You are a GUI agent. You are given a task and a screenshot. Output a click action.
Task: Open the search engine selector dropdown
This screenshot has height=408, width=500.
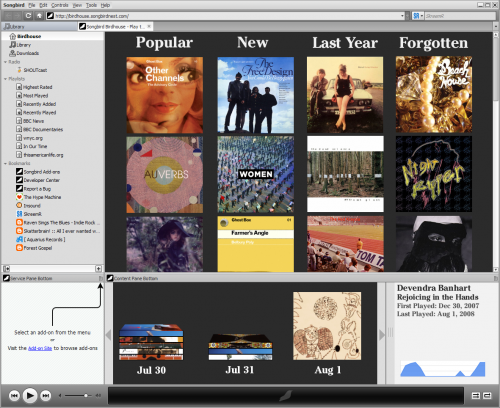coord(418,16)
